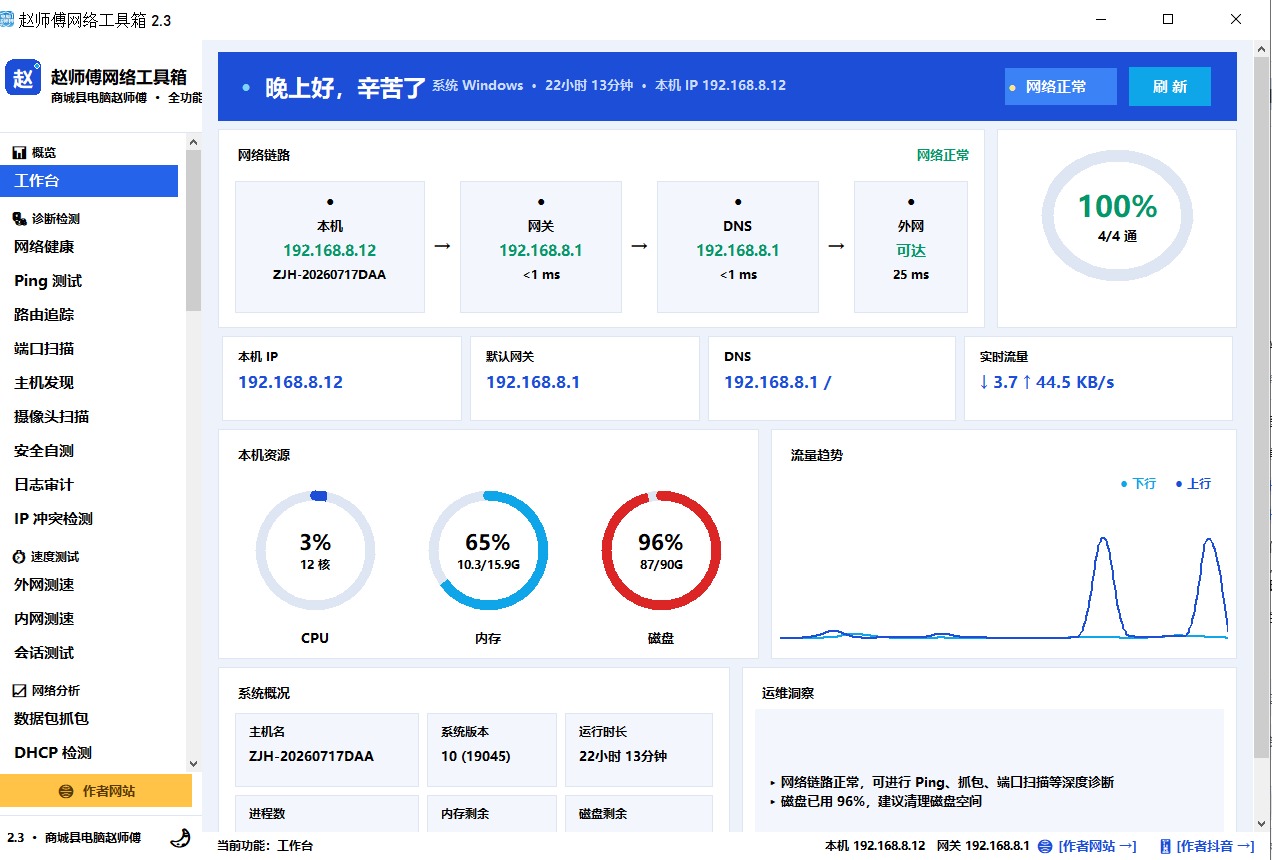
Task: Click main panel scroll down arrow
Action: [1261, 822]
